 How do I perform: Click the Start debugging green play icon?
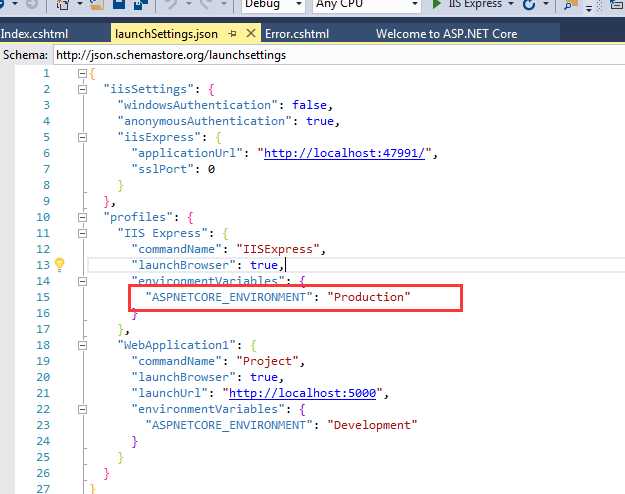tap(436, 4)
